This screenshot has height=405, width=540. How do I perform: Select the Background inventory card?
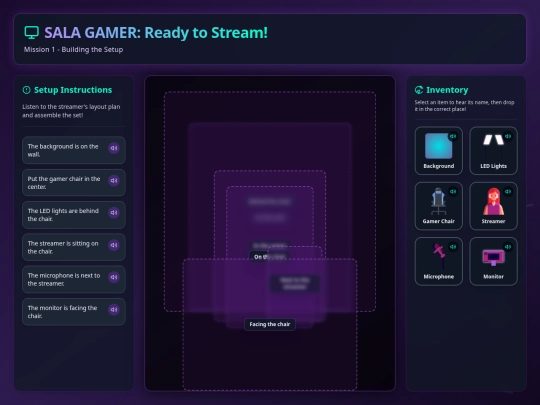(x=438, y=150)
